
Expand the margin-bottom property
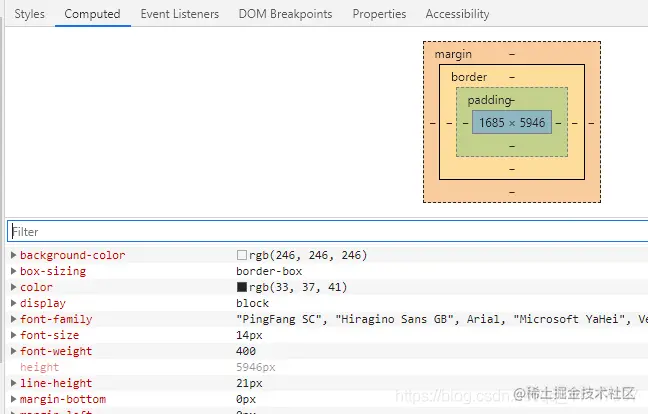[13, 399]
